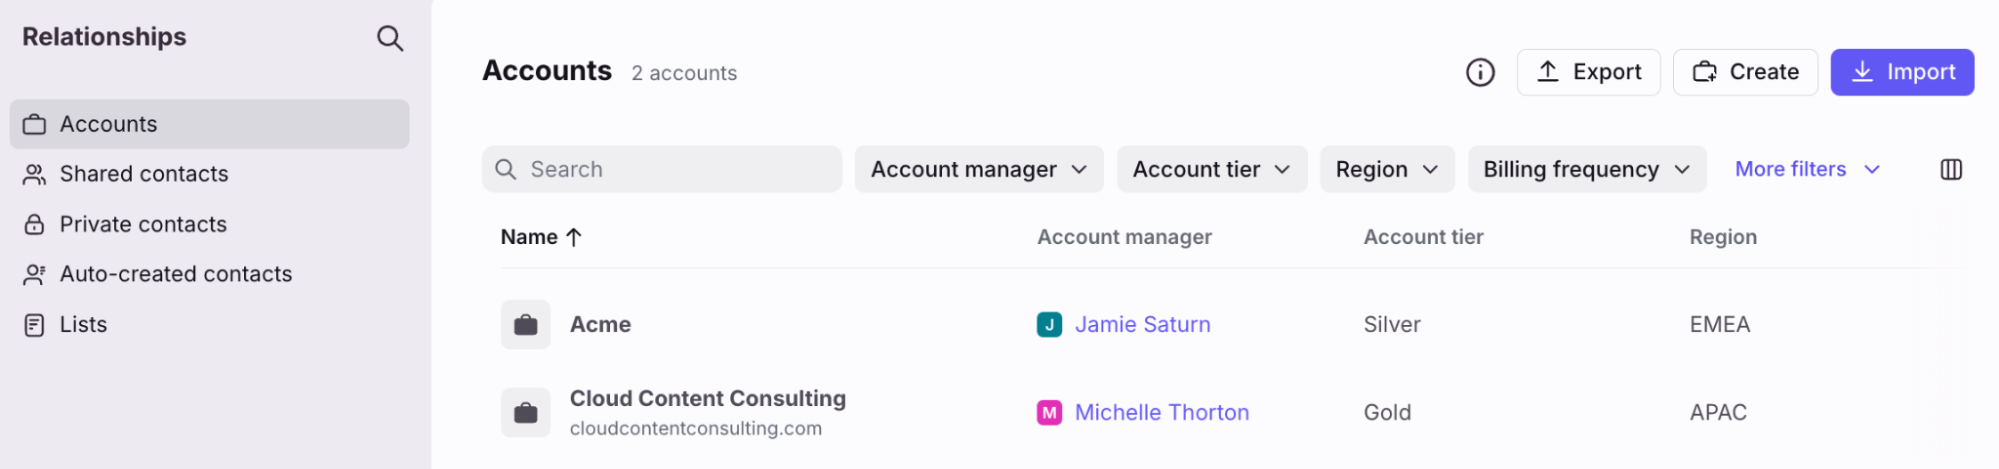The width and height of the screenshot is (1999, 469).
Task: Open the Billing frequency filter dropdown
Action: pyautogui.click(x=1587, y=169)
